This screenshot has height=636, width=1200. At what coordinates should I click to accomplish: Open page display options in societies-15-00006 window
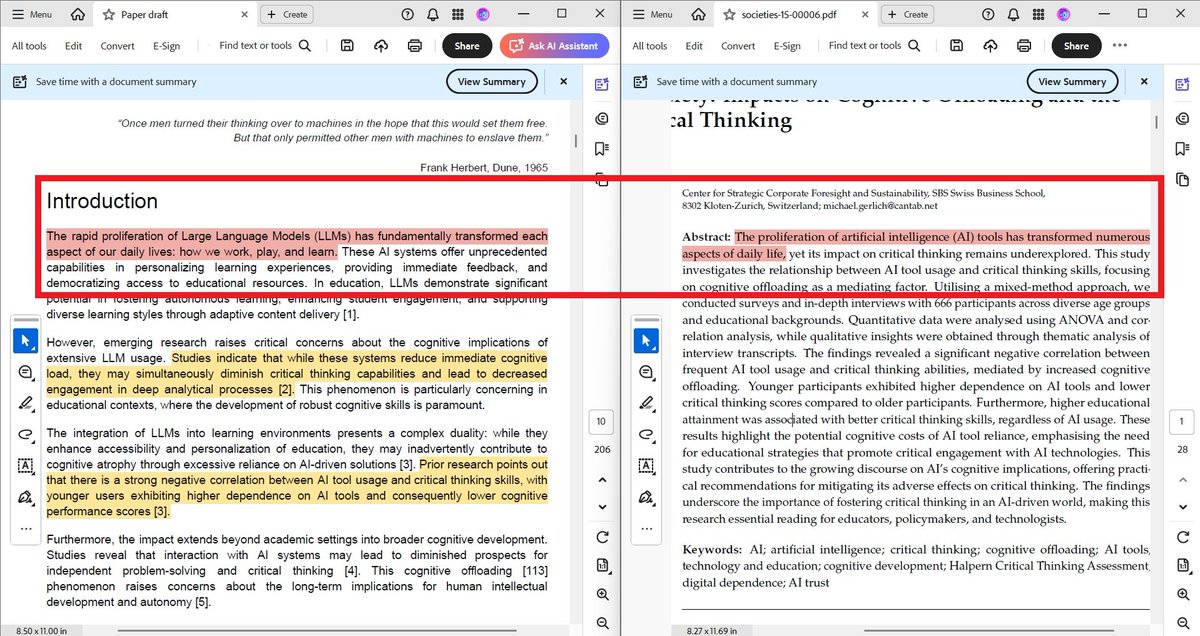pos(1183,566)
